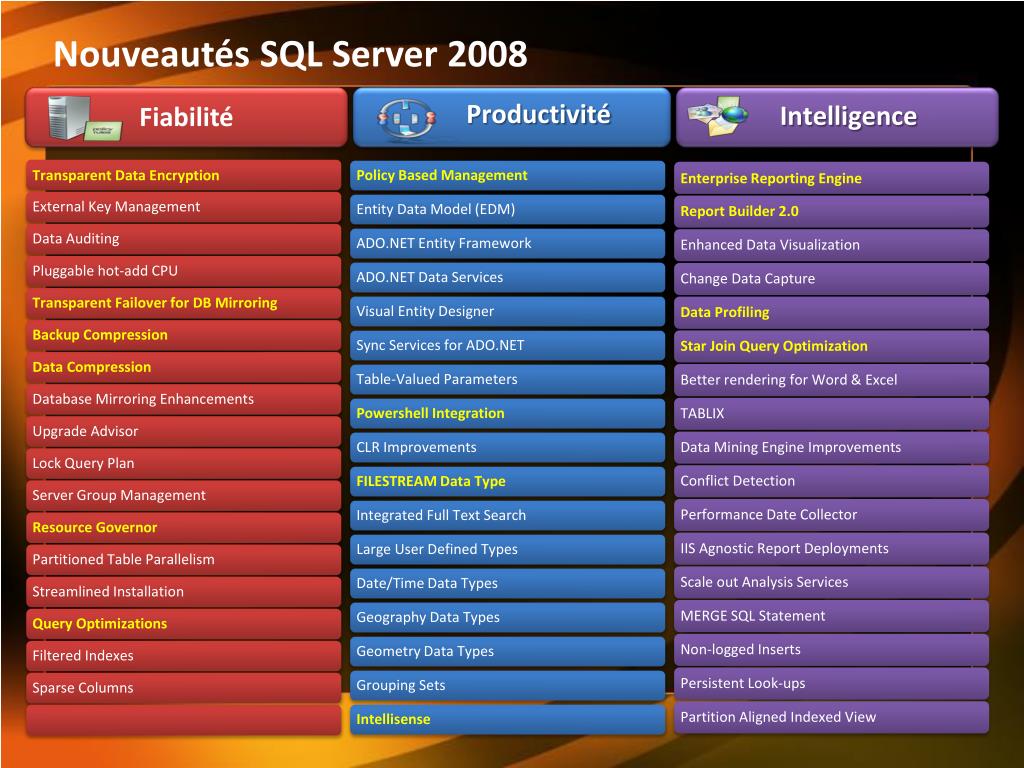This screenshot has height=768, width=1024.
Task: Click Transparent Failover for DB Mirroring
Action: click(184, 303)
